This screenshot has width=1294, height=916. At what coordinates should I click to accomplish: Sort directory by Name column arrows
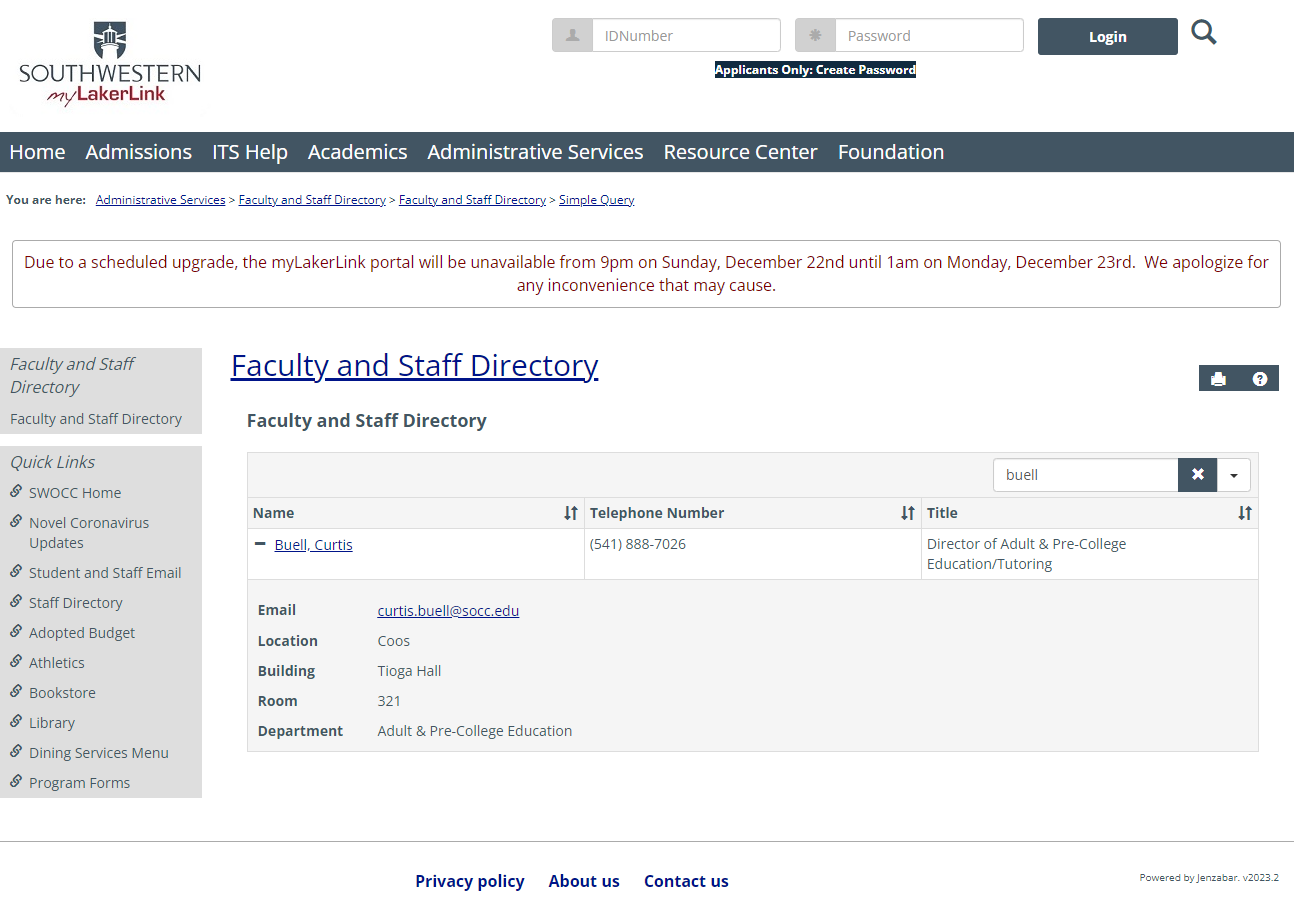pos(570,513)
